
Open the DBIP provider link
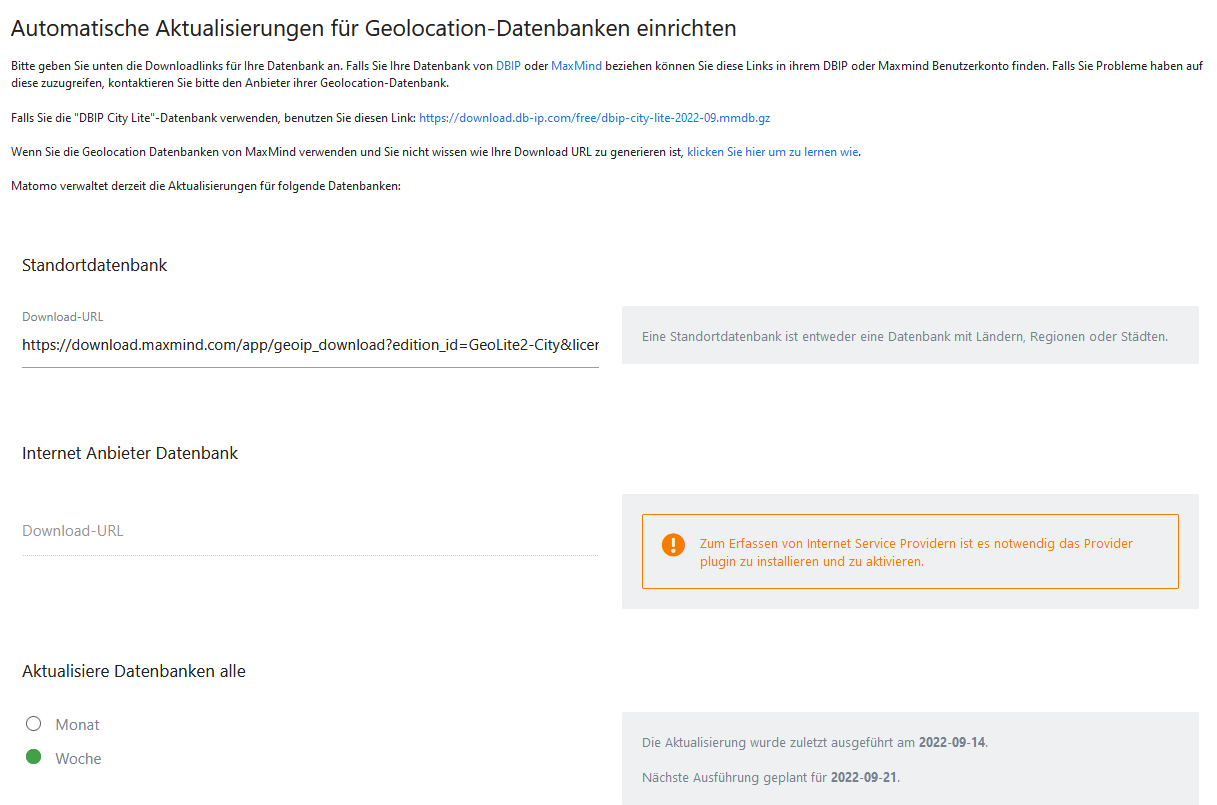pos(508,65)
